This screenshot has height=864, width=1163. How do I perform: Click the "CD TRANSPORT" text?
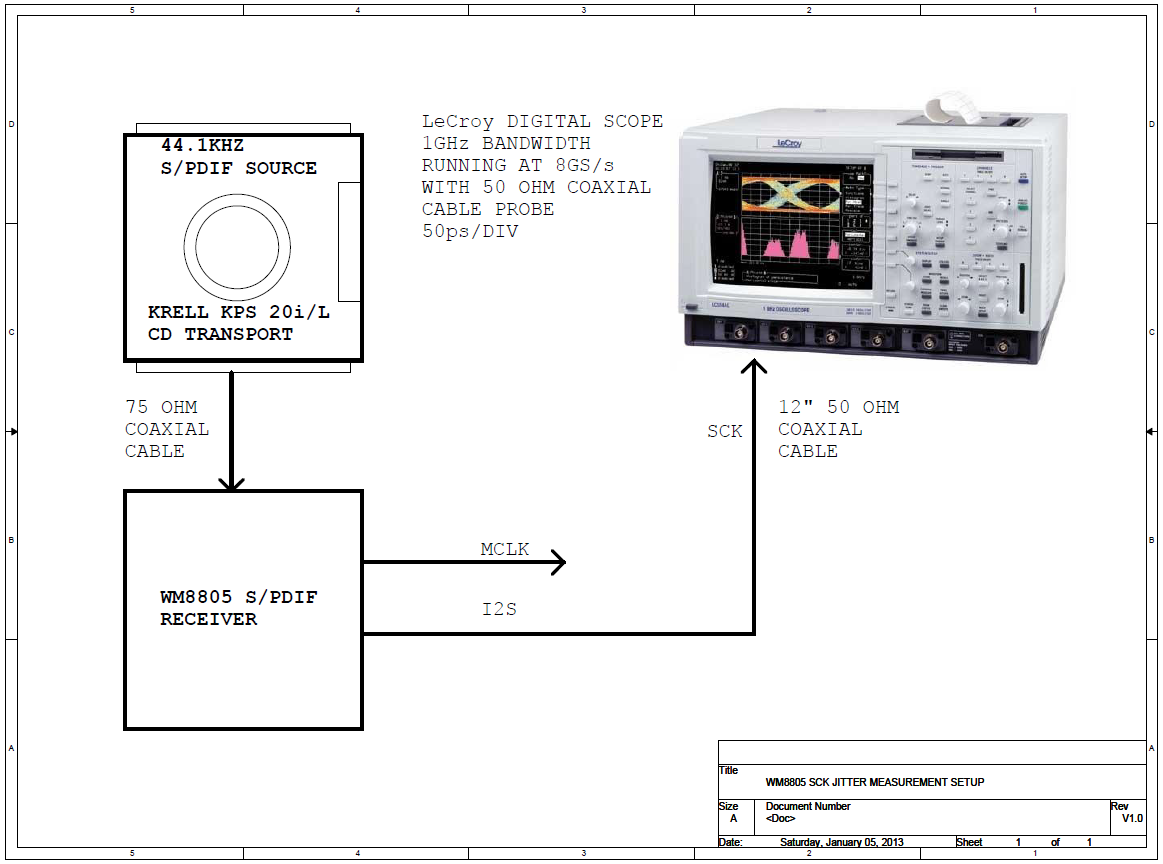coord(220,334)
